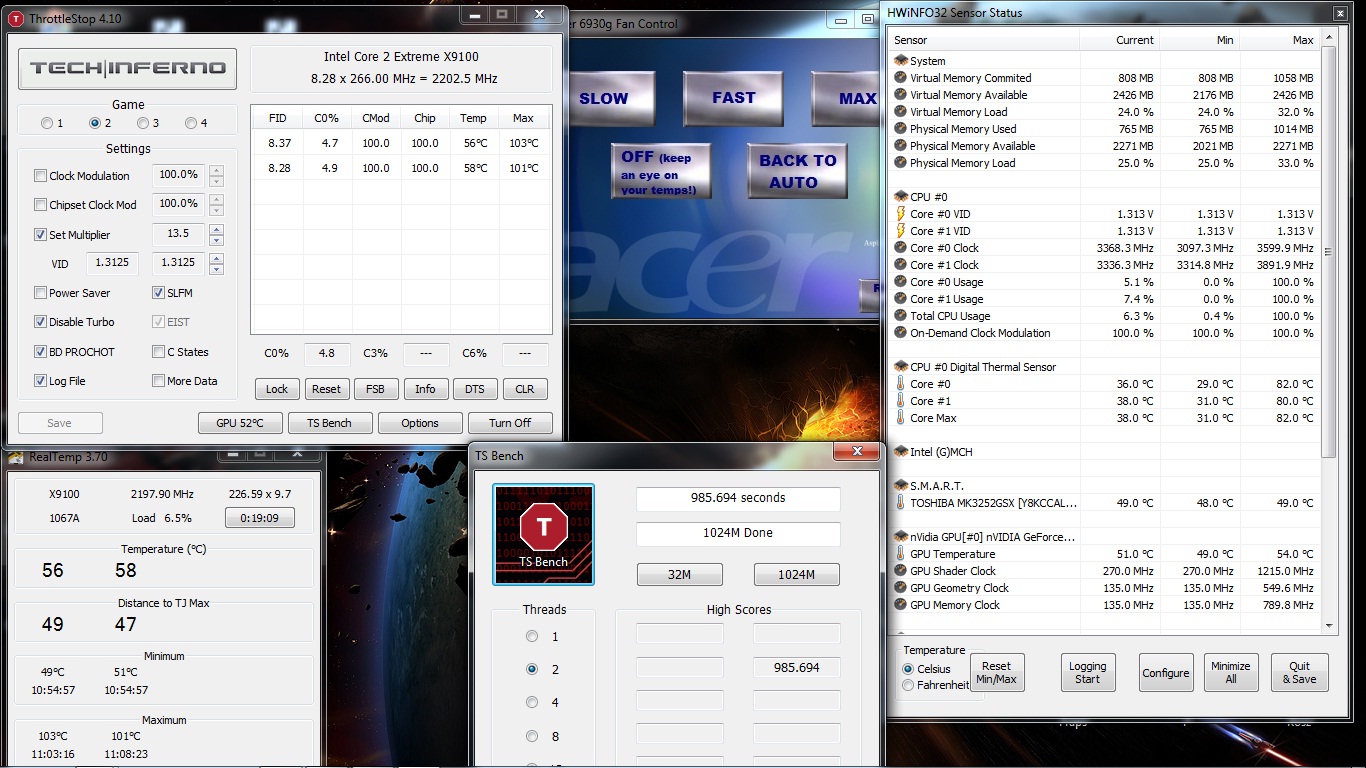Set fan speed to FAST

733,98
